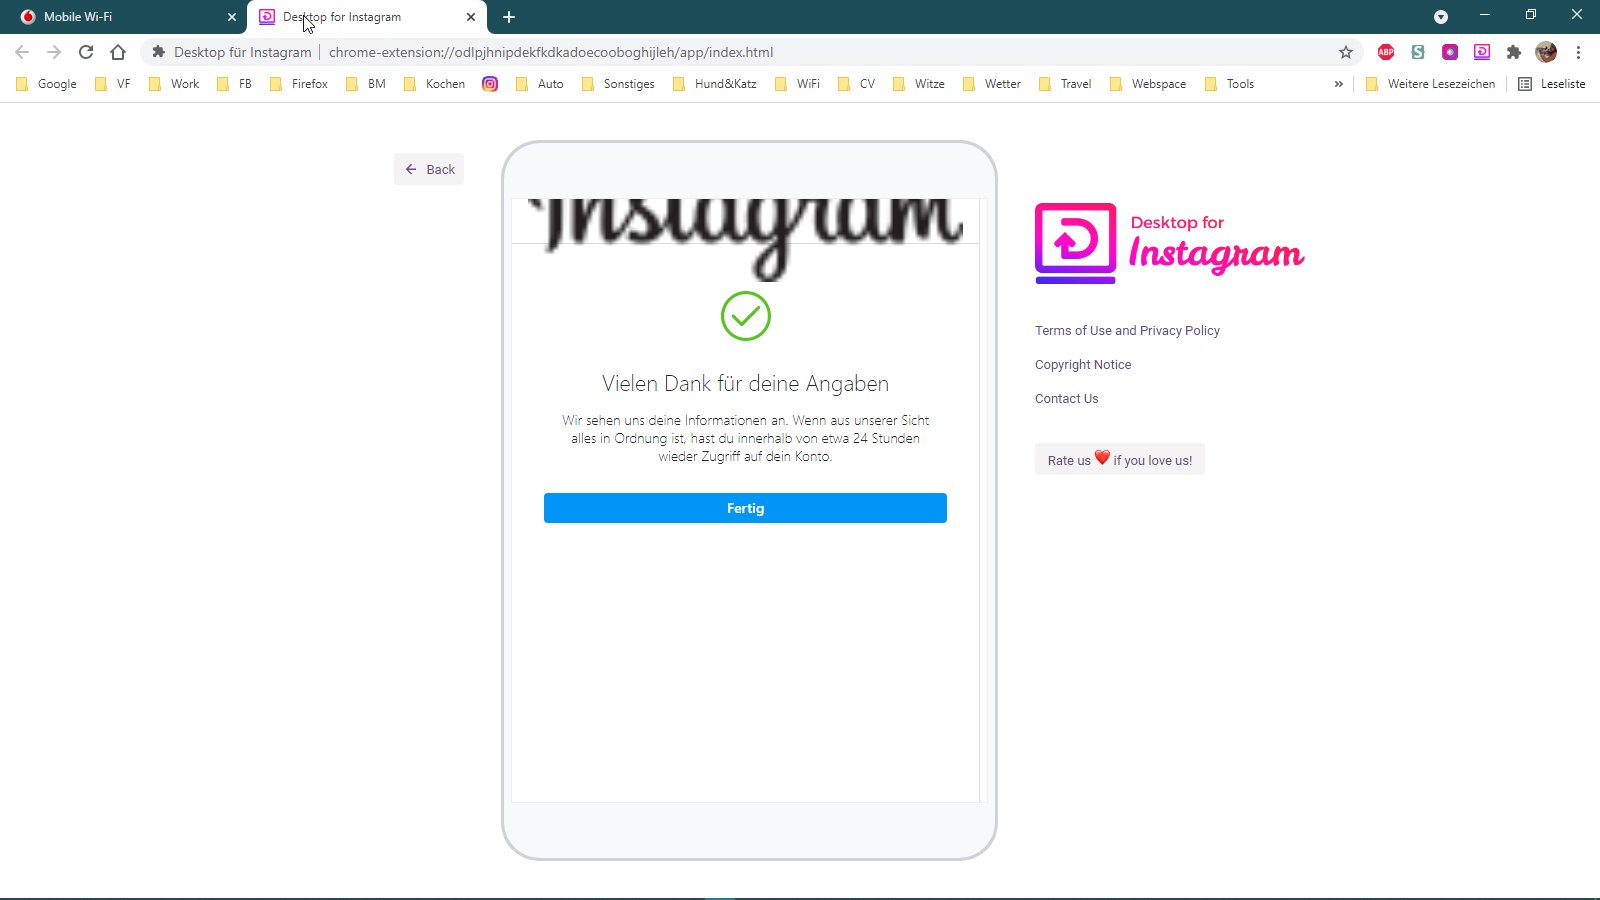
Task: Open the Witze bookmark folder
Action: coord(919,84)
